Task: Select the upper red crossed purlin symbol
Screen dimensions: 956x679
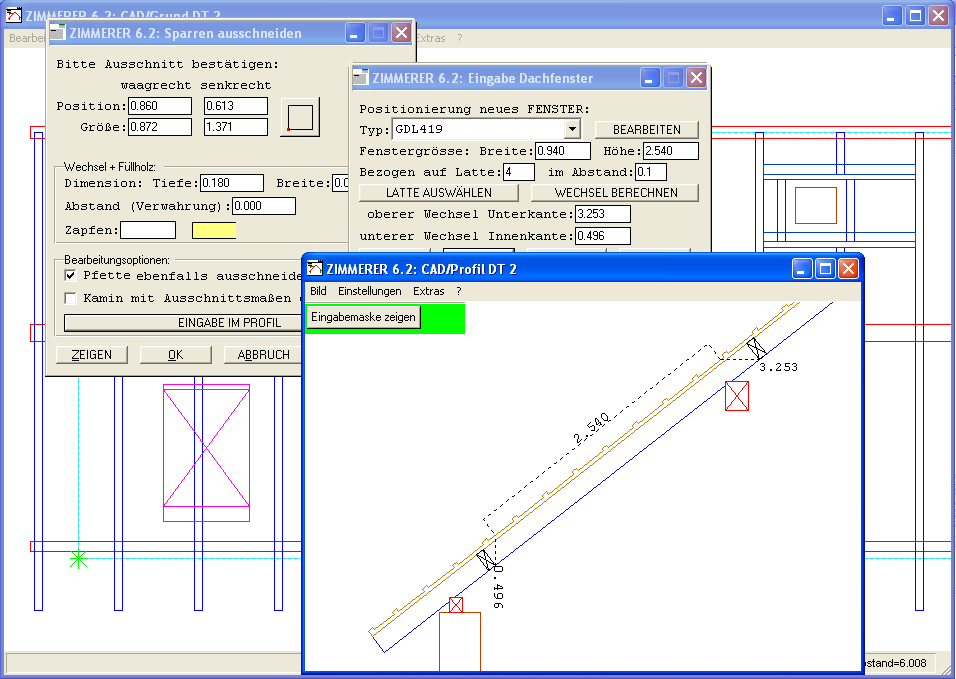Action: coord(737,396)
